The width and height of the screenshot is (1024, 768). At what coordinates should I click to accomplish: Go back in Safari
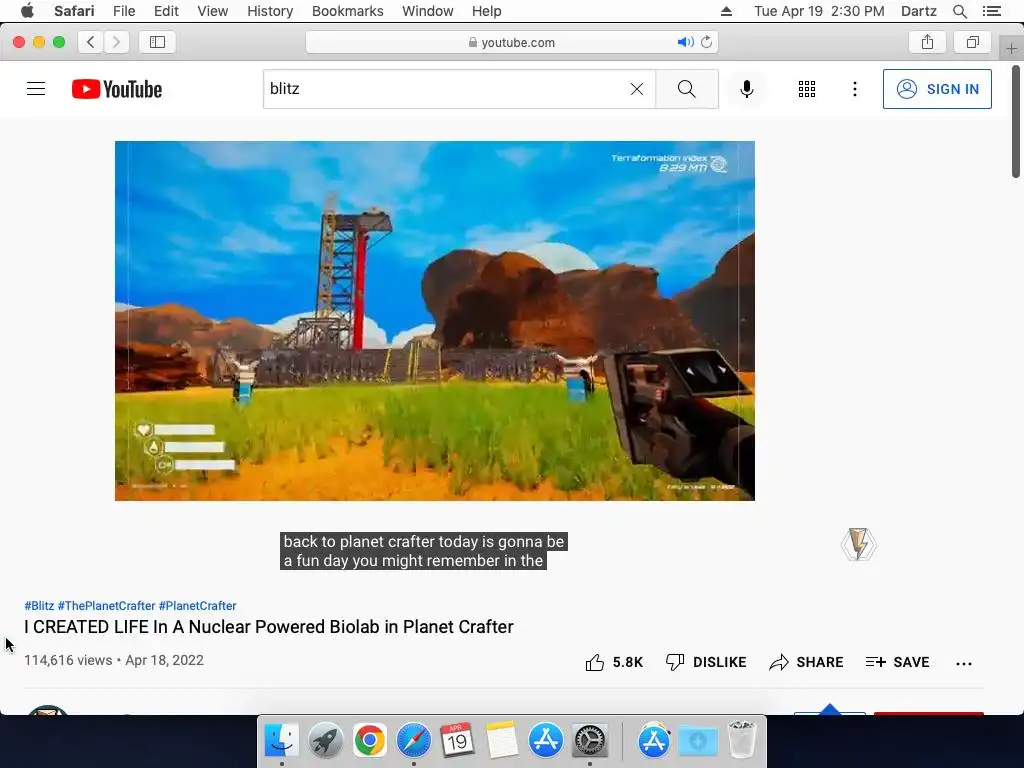coord(91,42)
